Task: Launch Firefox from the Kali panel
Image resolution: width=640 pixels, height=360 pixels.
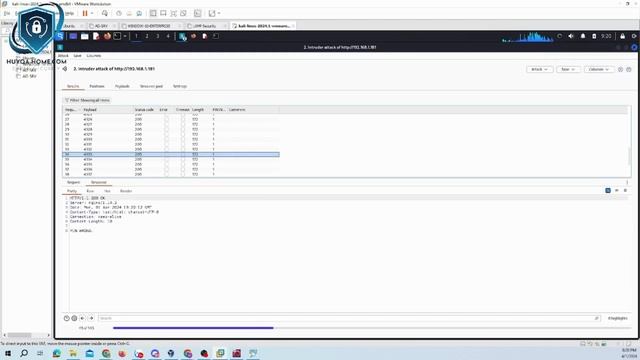Action: click(107, 36)
